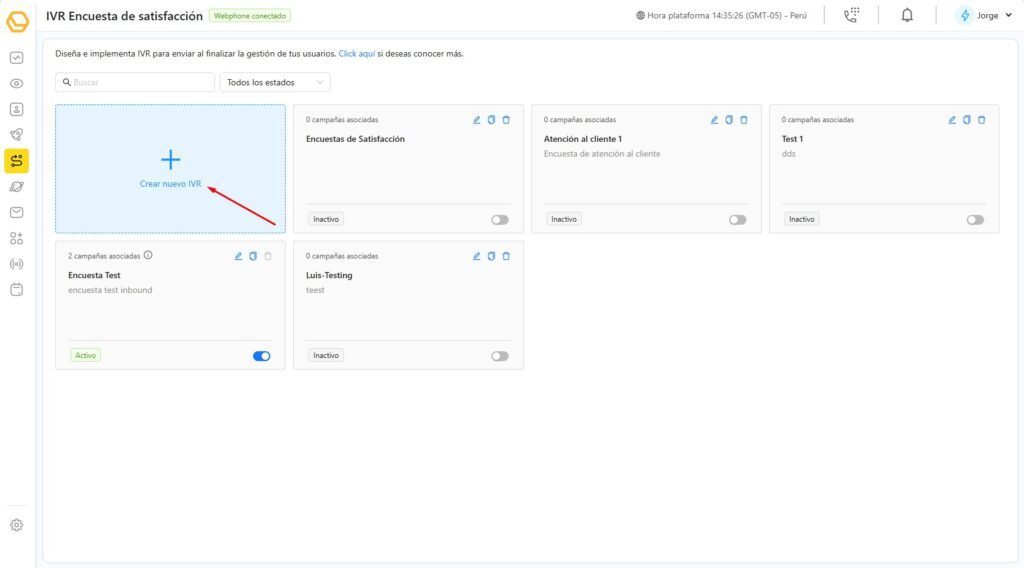Open the envelope icon in sidebar menu
This screenshot has width=1024, height=568.
16,212
